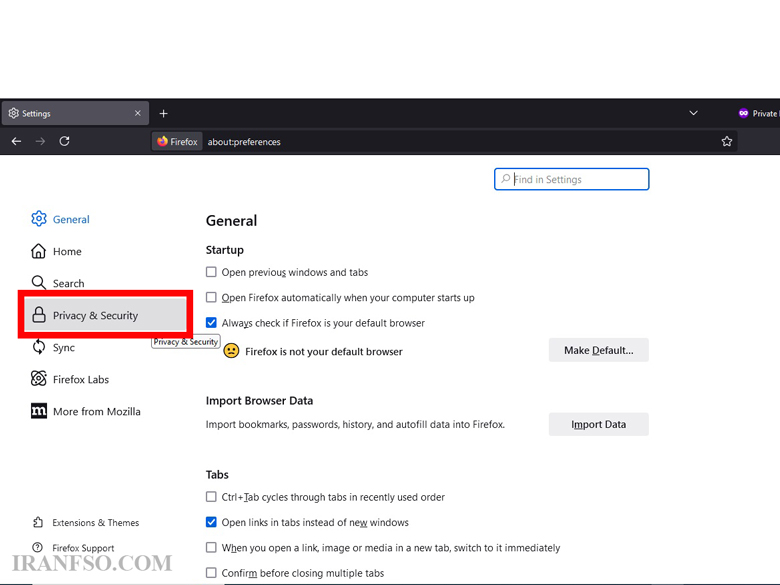
Task: Enable switch to new tab immediately checkbox
Action: click(211, 548)
